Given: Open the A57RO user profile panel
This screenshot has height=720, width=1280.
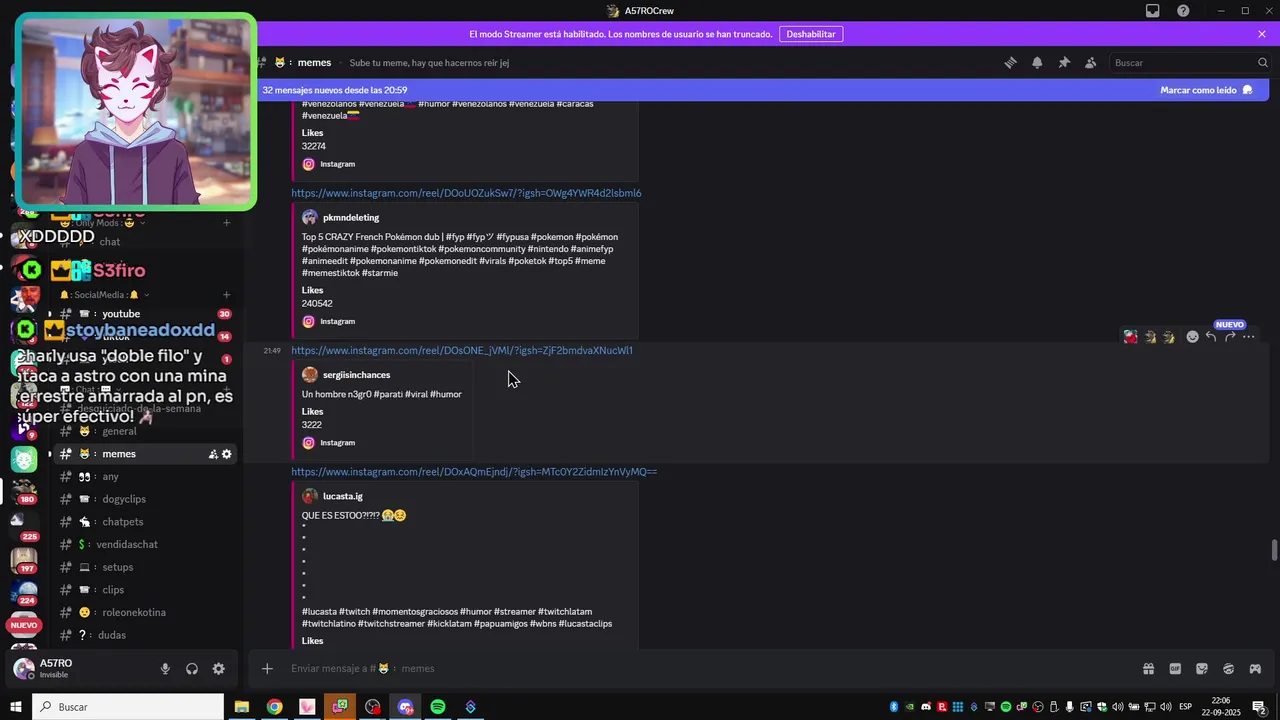Looking at the screenshot, I should tap(80, 668).
